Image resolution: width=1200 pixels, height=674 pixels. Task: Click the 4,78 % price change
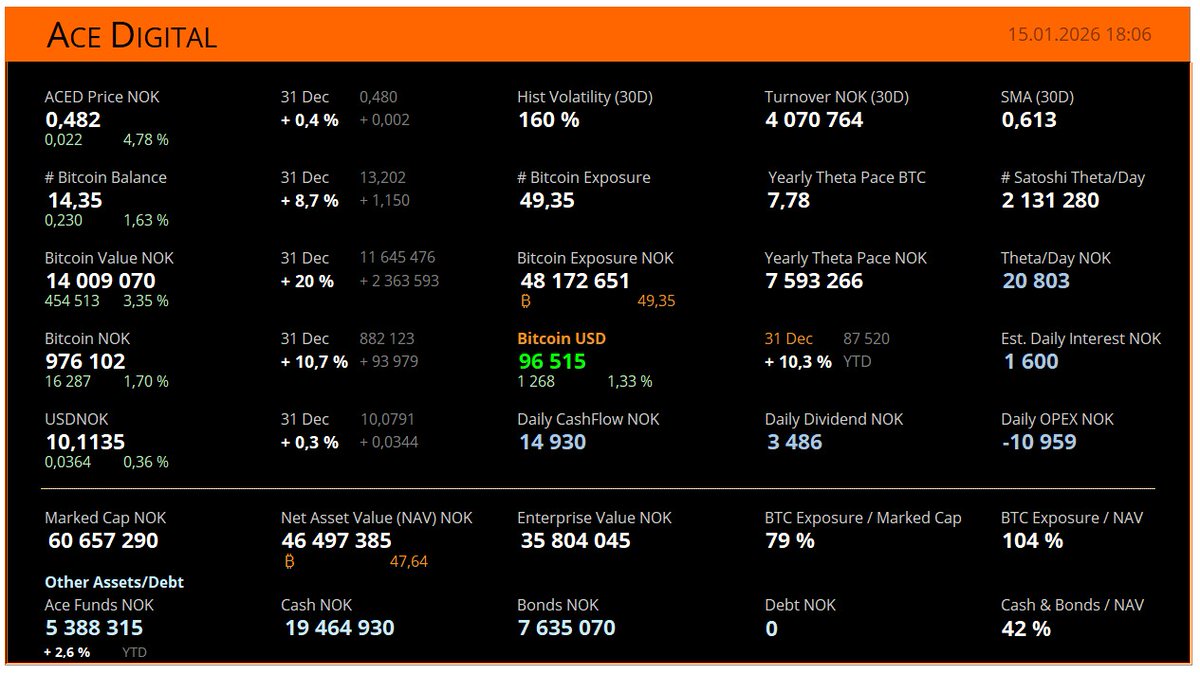146,140
